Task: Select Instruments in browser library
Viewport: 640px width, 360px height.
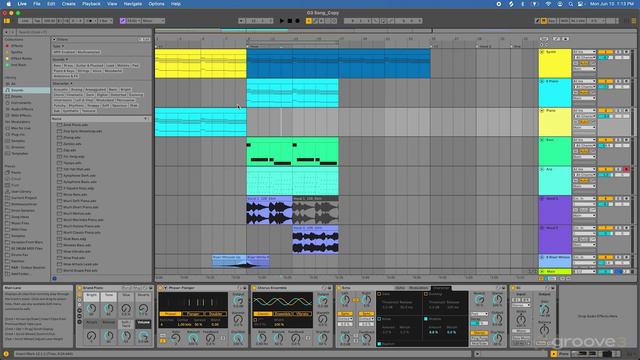Action: point(21,103)
